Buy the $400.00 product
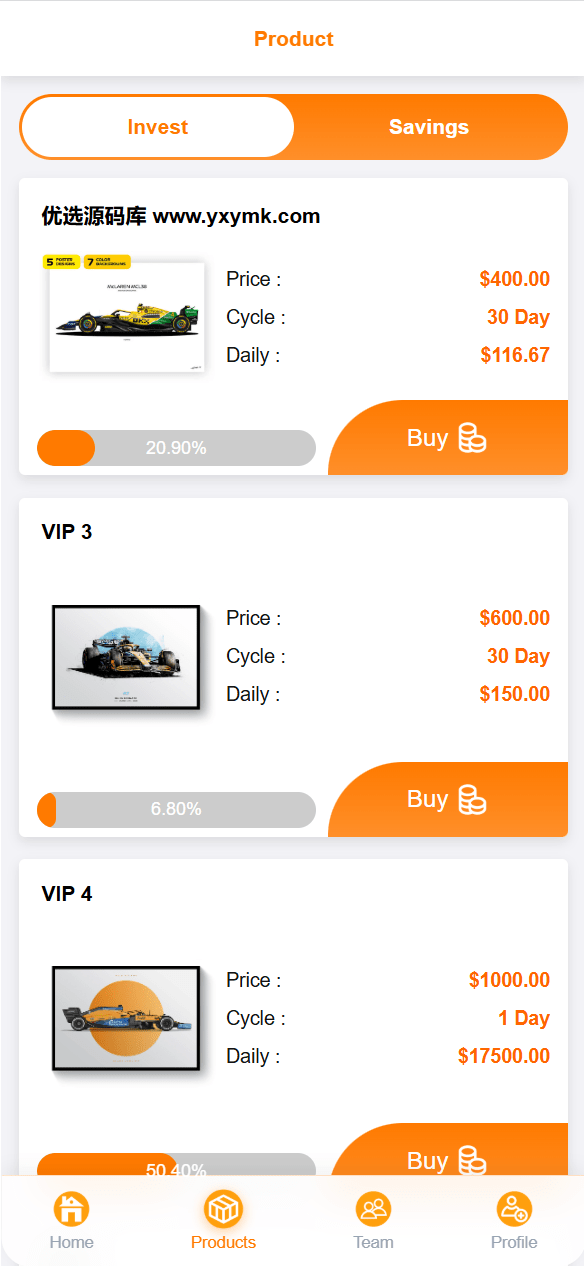Screen dimensions: 584x1266 448,438
